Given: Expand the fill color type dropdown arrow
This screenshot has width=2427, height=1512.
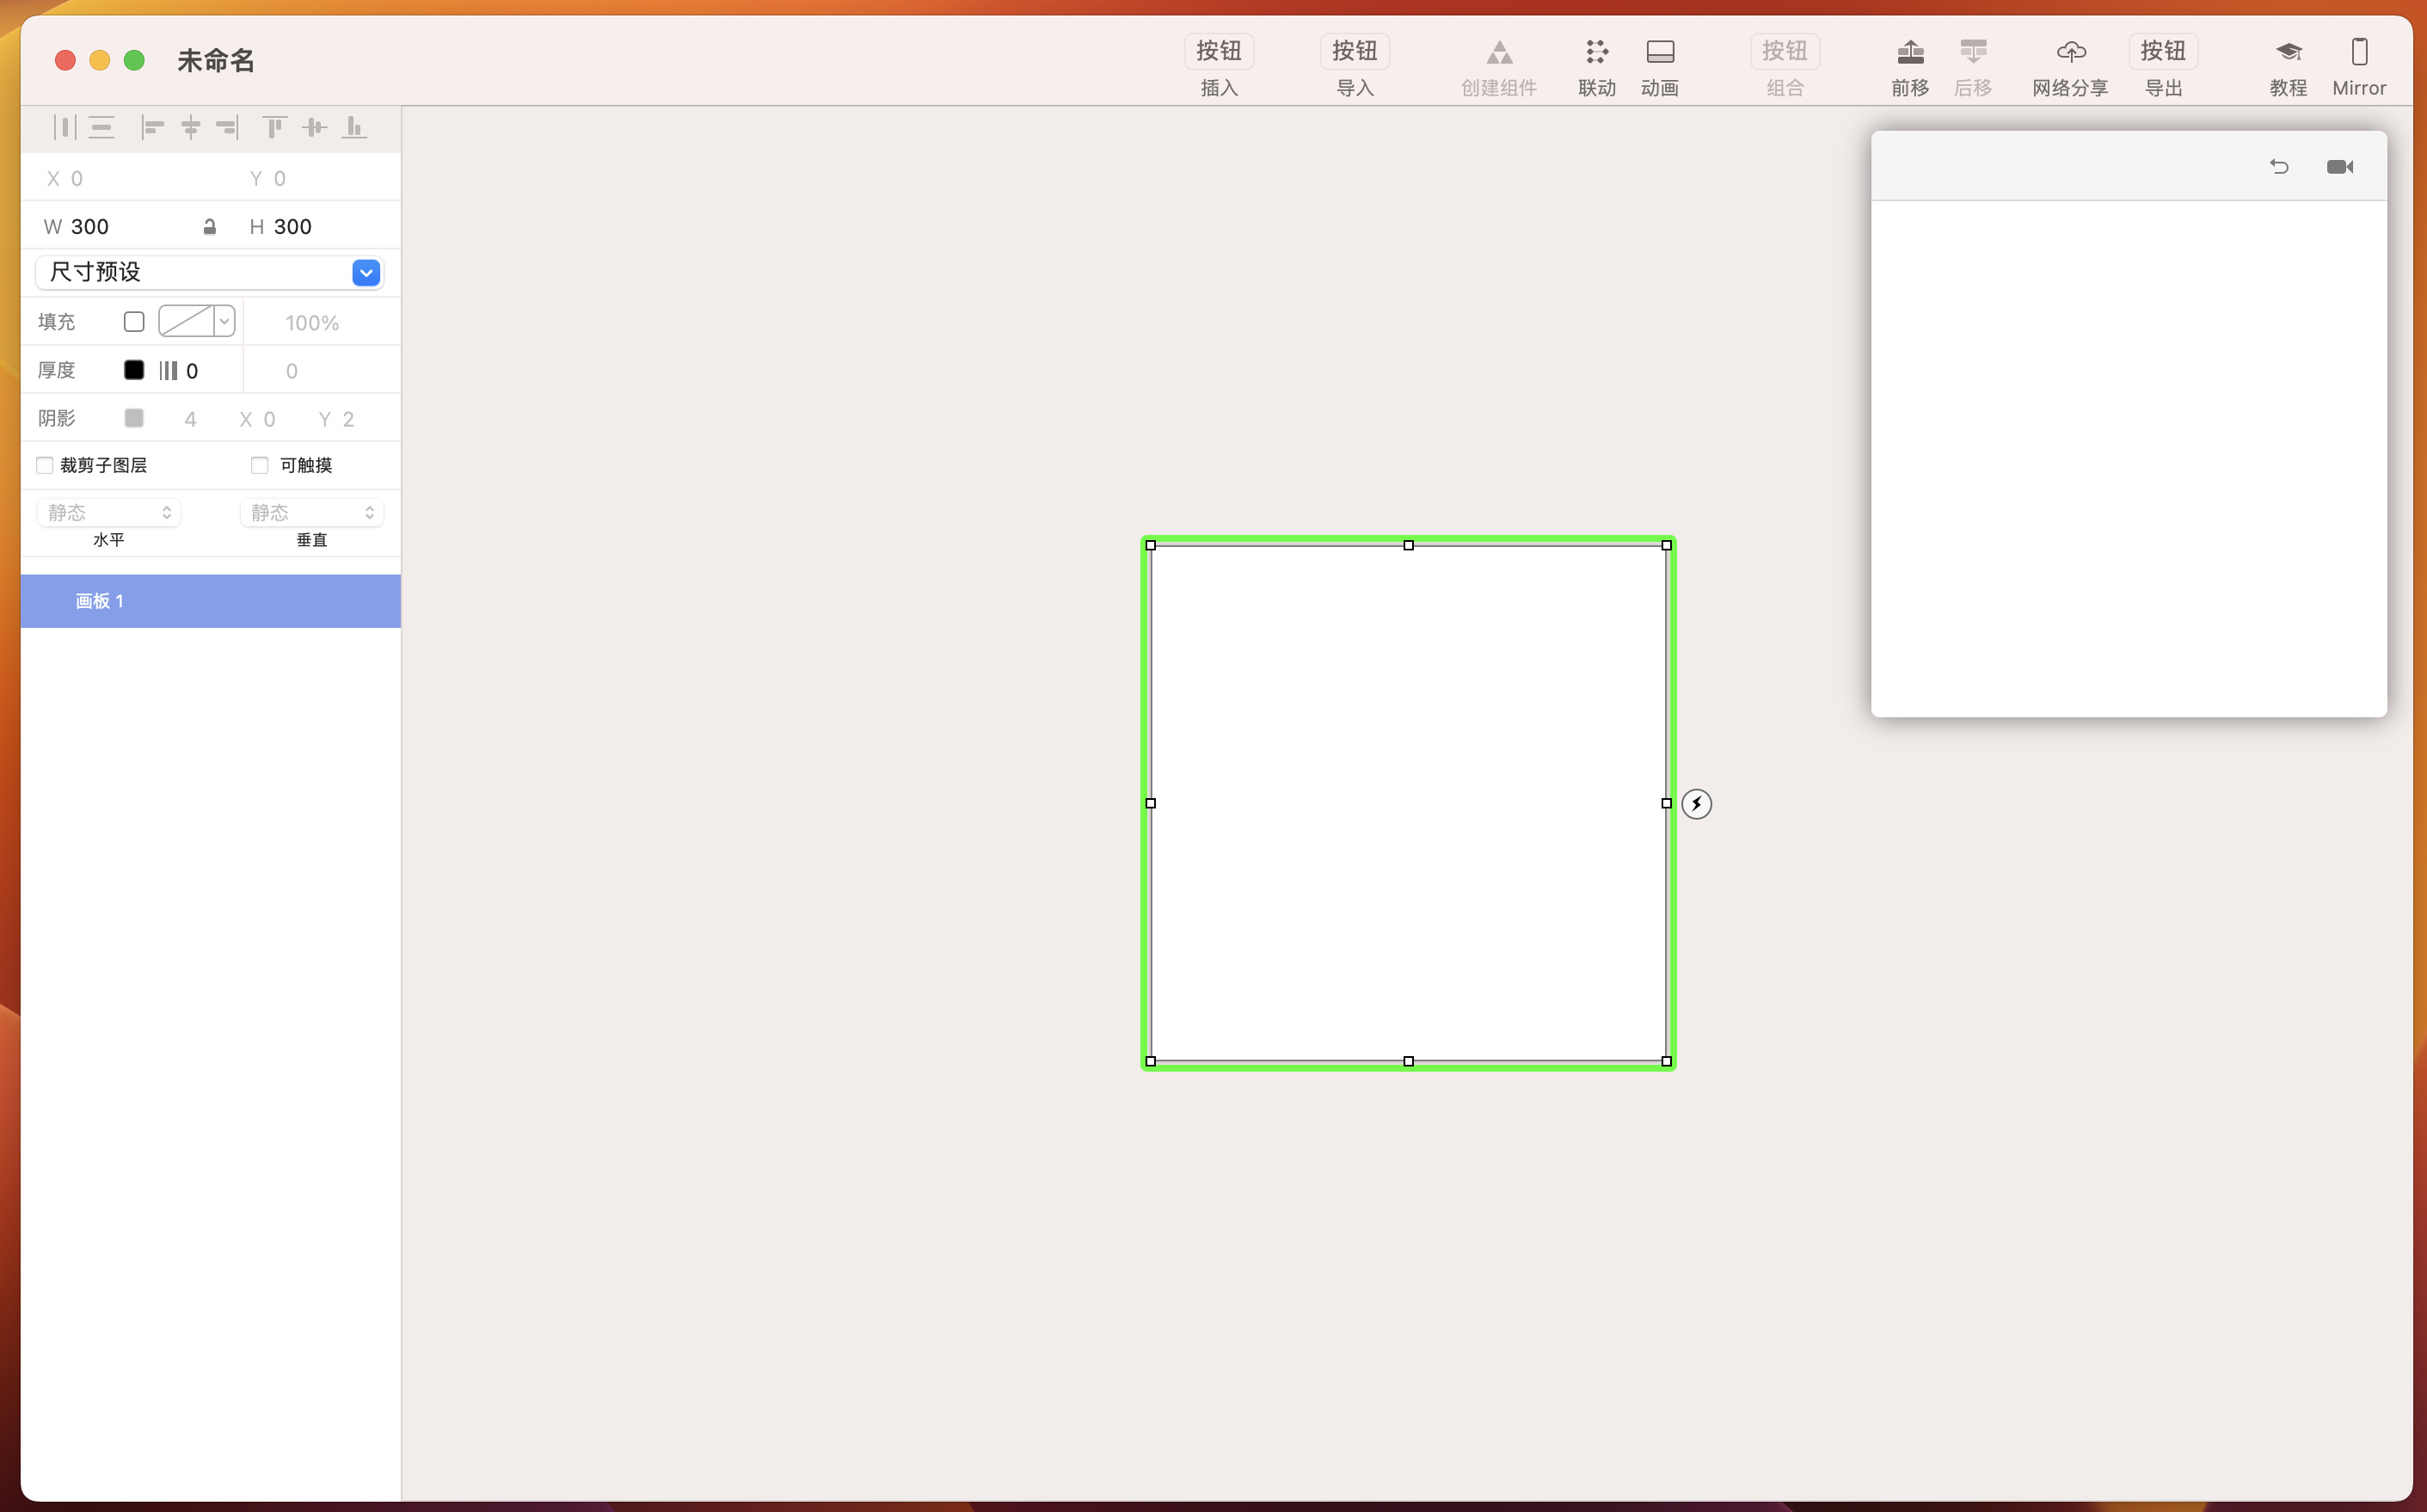Looking at the screenshot, I should [225, 322].
